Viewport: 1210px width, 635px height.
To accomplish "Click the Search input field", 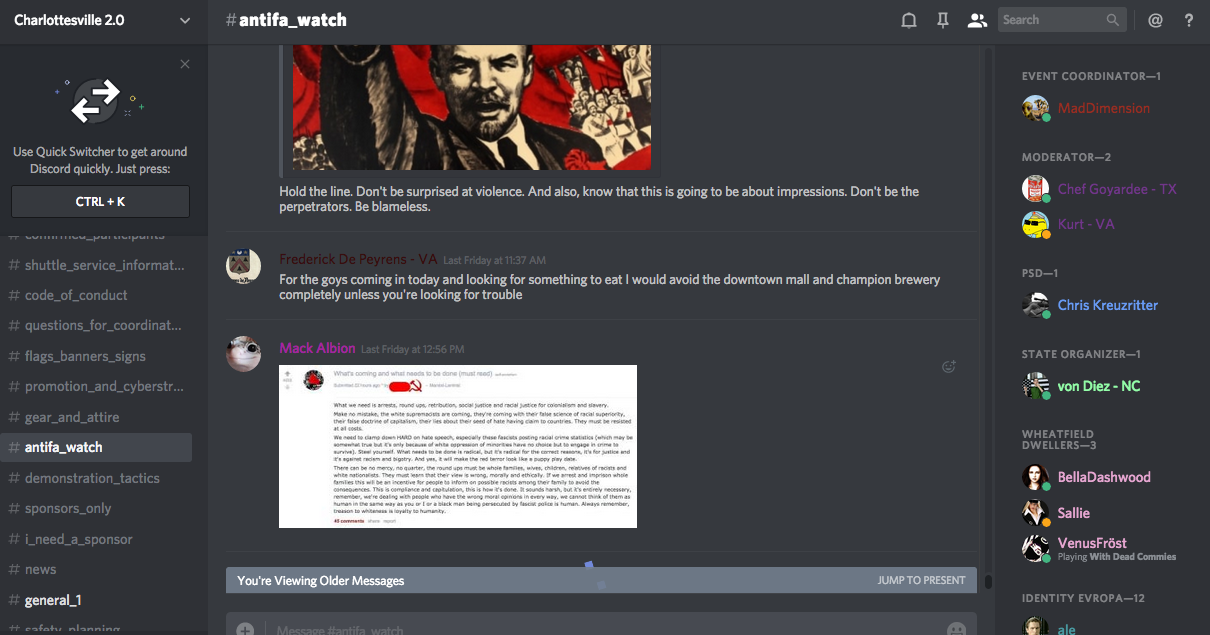I will tap(1062, 20).
